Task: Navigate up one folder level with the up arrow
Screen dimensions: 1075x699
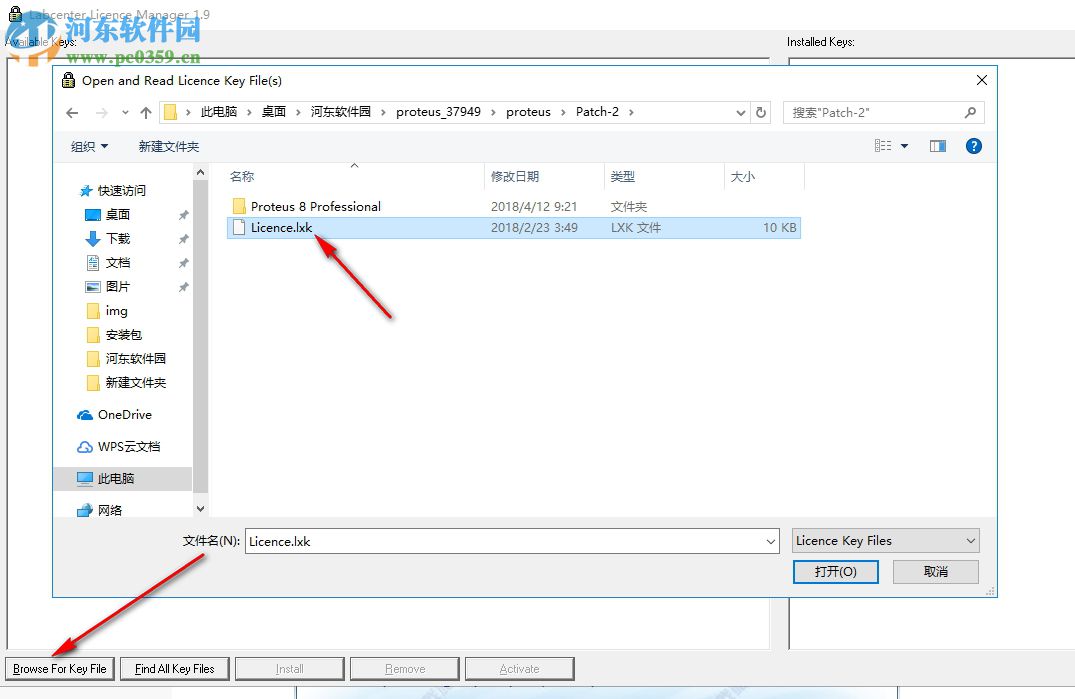Action: (144, 112)
